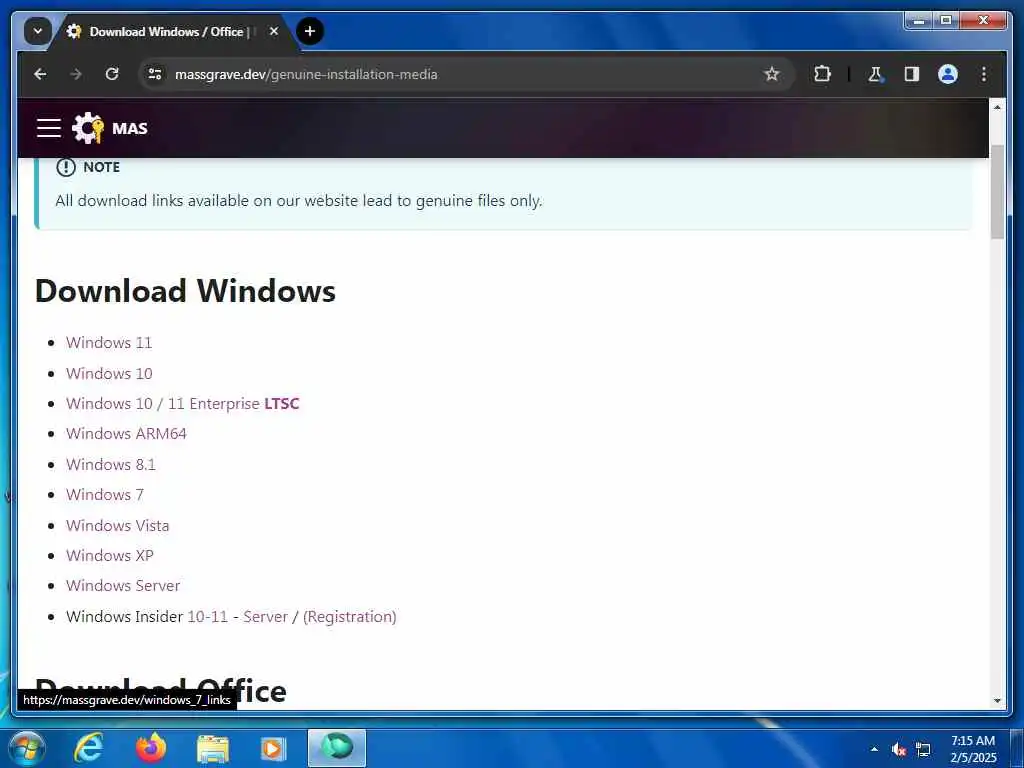Show hidden tray icons arrow
This screenshot has width=1024, height=768.
tap(874, 749)
